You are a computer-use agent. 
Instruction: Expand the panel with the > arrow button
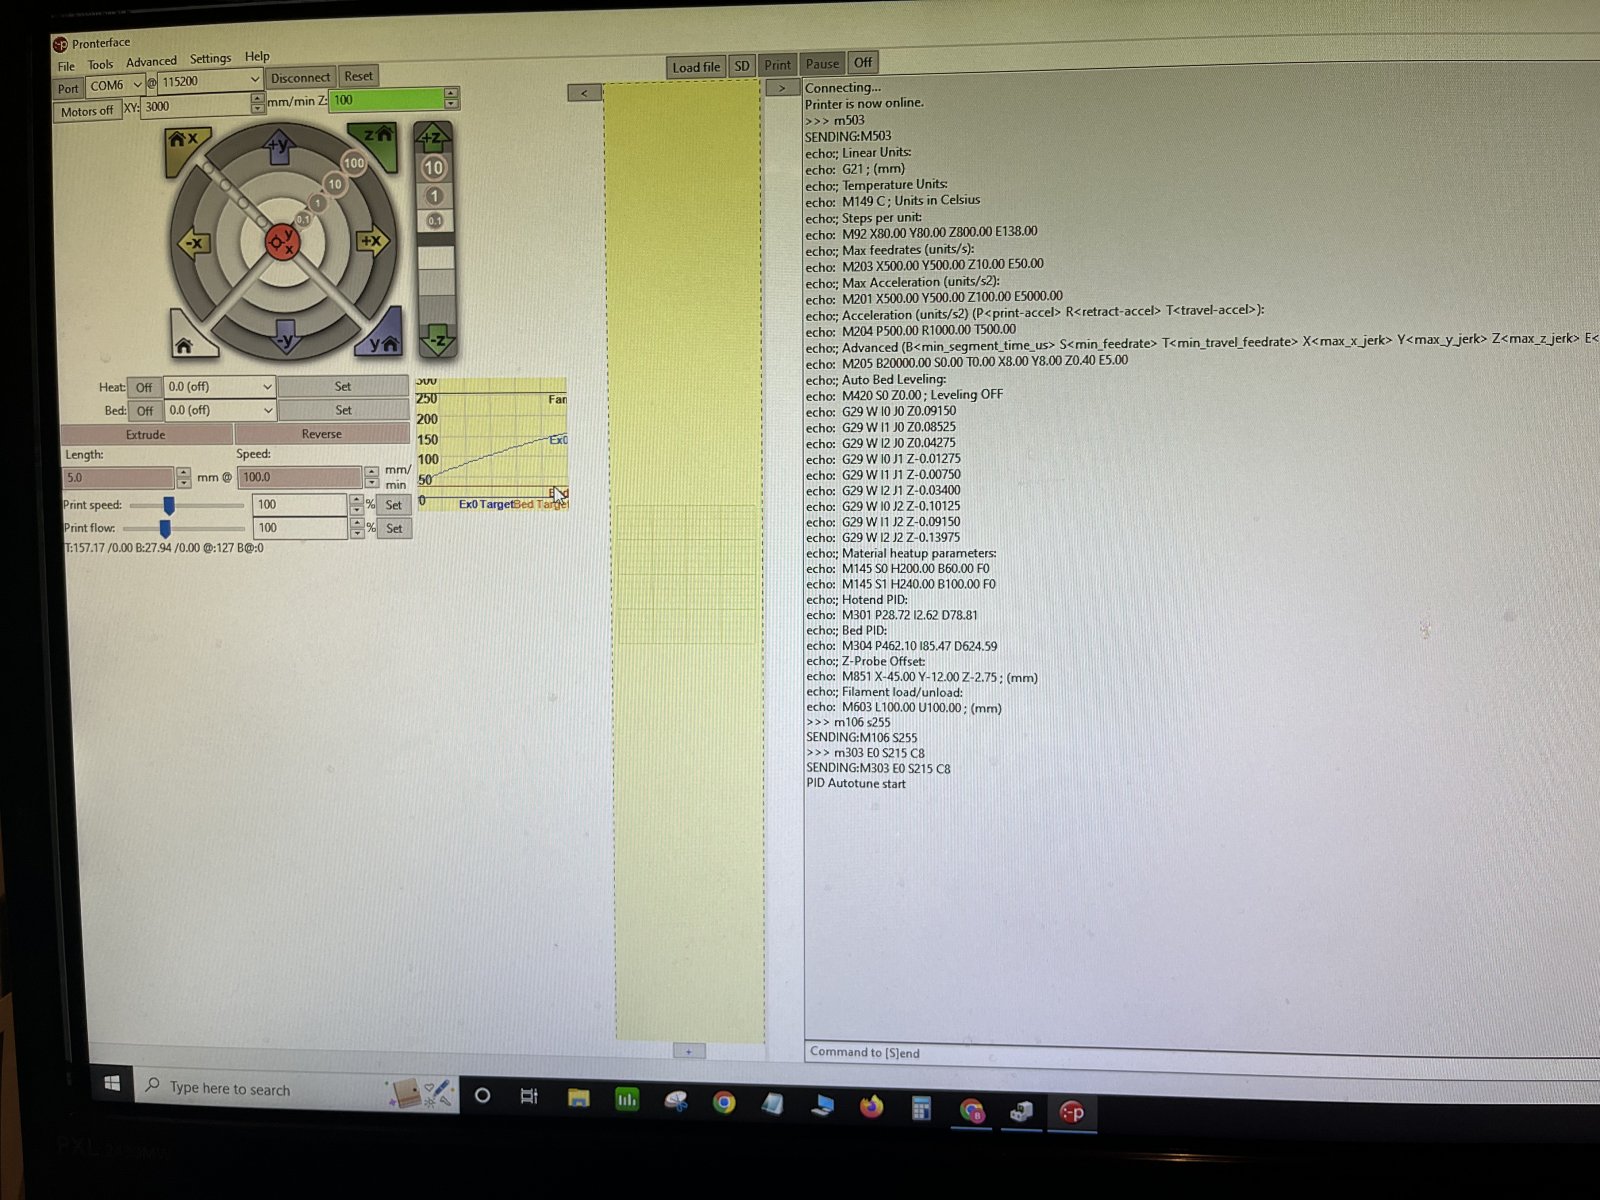[782, 88]
